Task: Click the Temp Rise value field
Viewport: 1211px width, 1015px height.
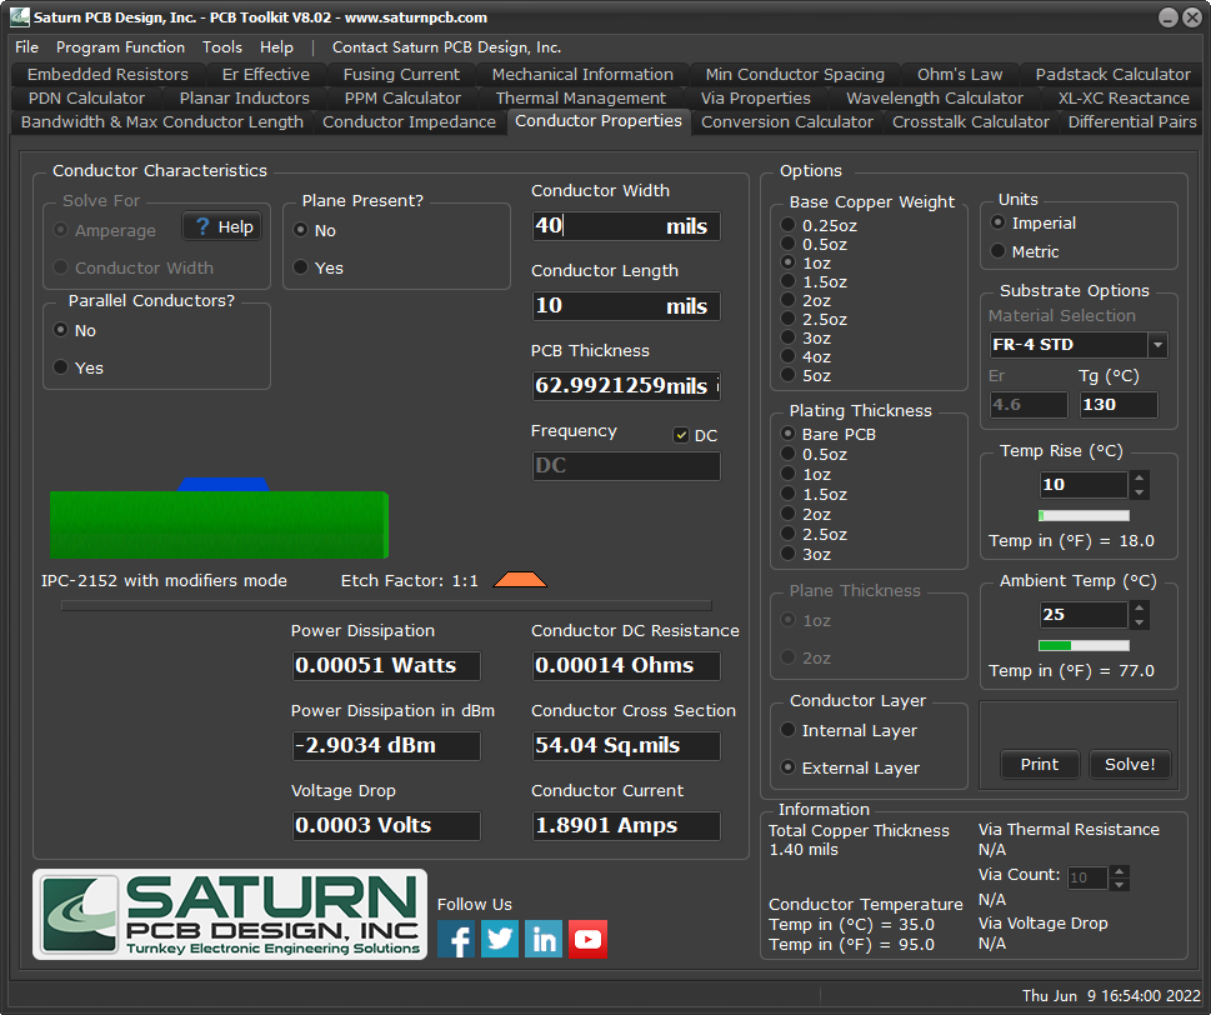Action: (1084, 485)
